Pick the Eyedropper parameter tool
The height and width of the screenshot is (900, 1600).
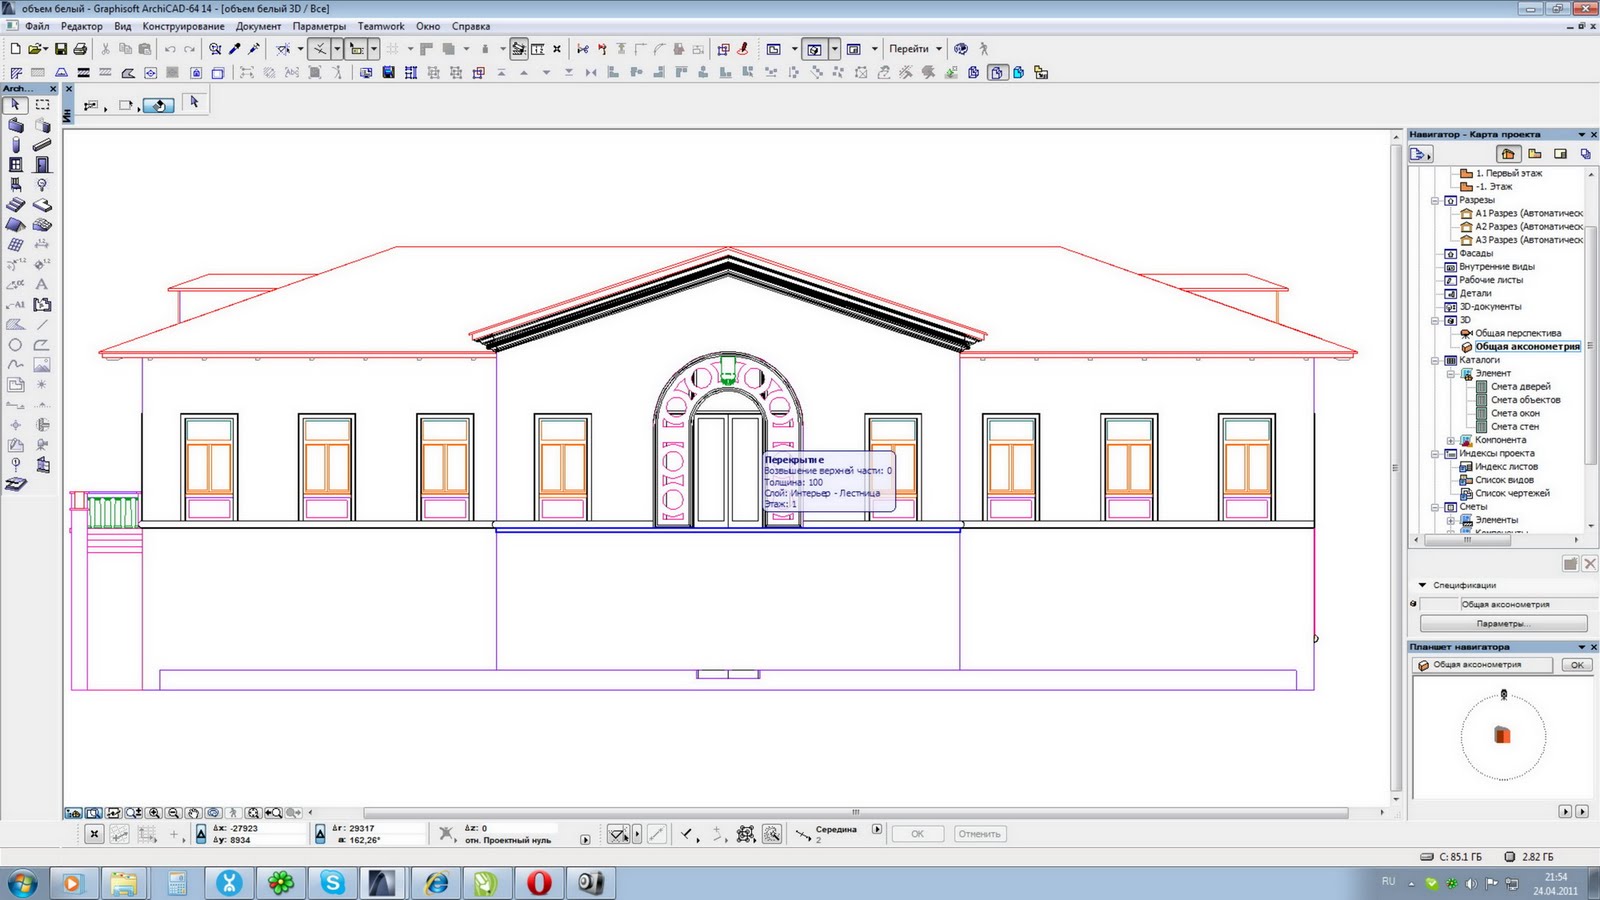(x=235, y=48)
